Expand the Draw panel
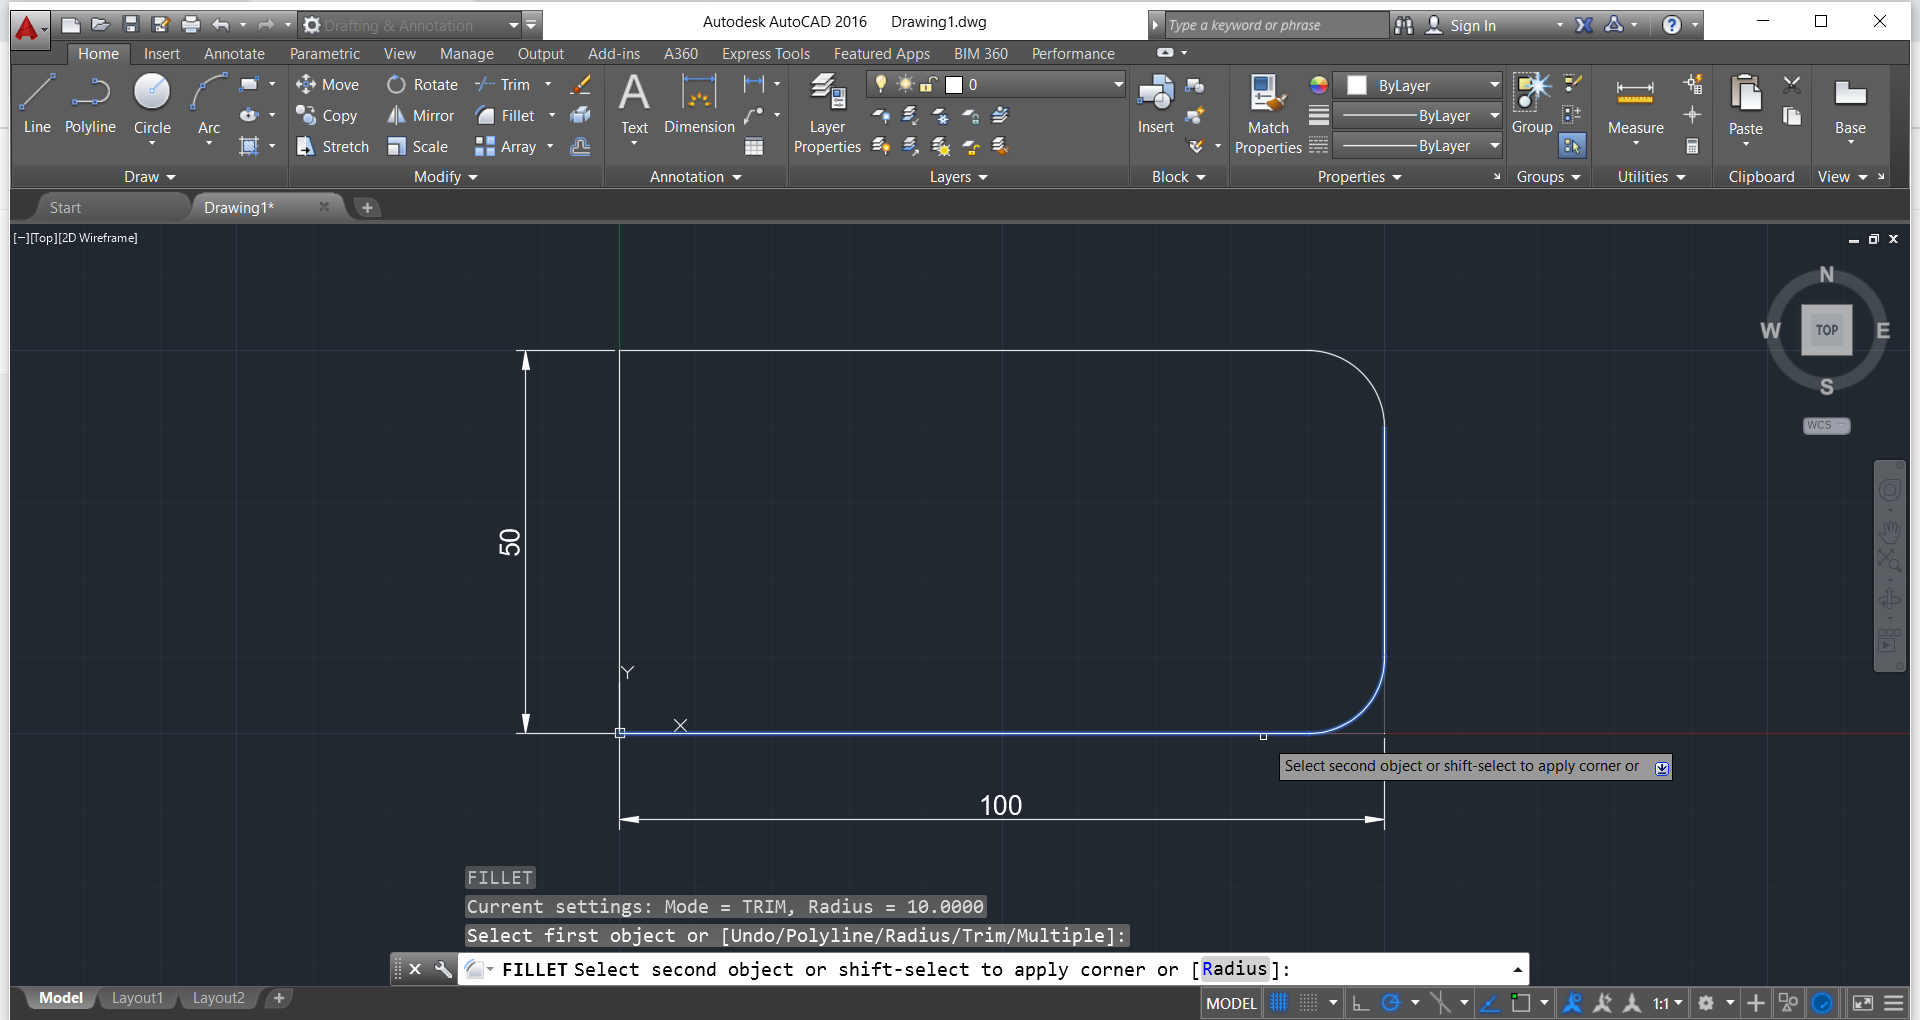 [149, 177]
